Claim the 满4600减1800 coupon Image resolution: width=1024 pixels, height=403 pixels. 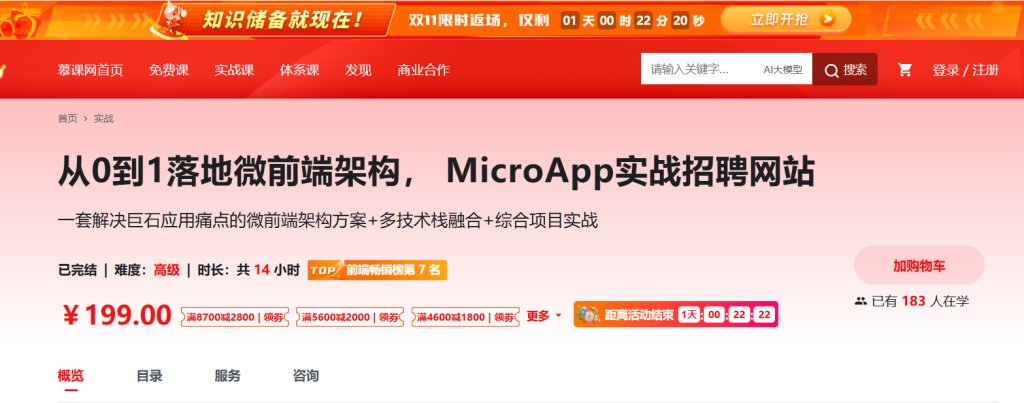[466, 317]
